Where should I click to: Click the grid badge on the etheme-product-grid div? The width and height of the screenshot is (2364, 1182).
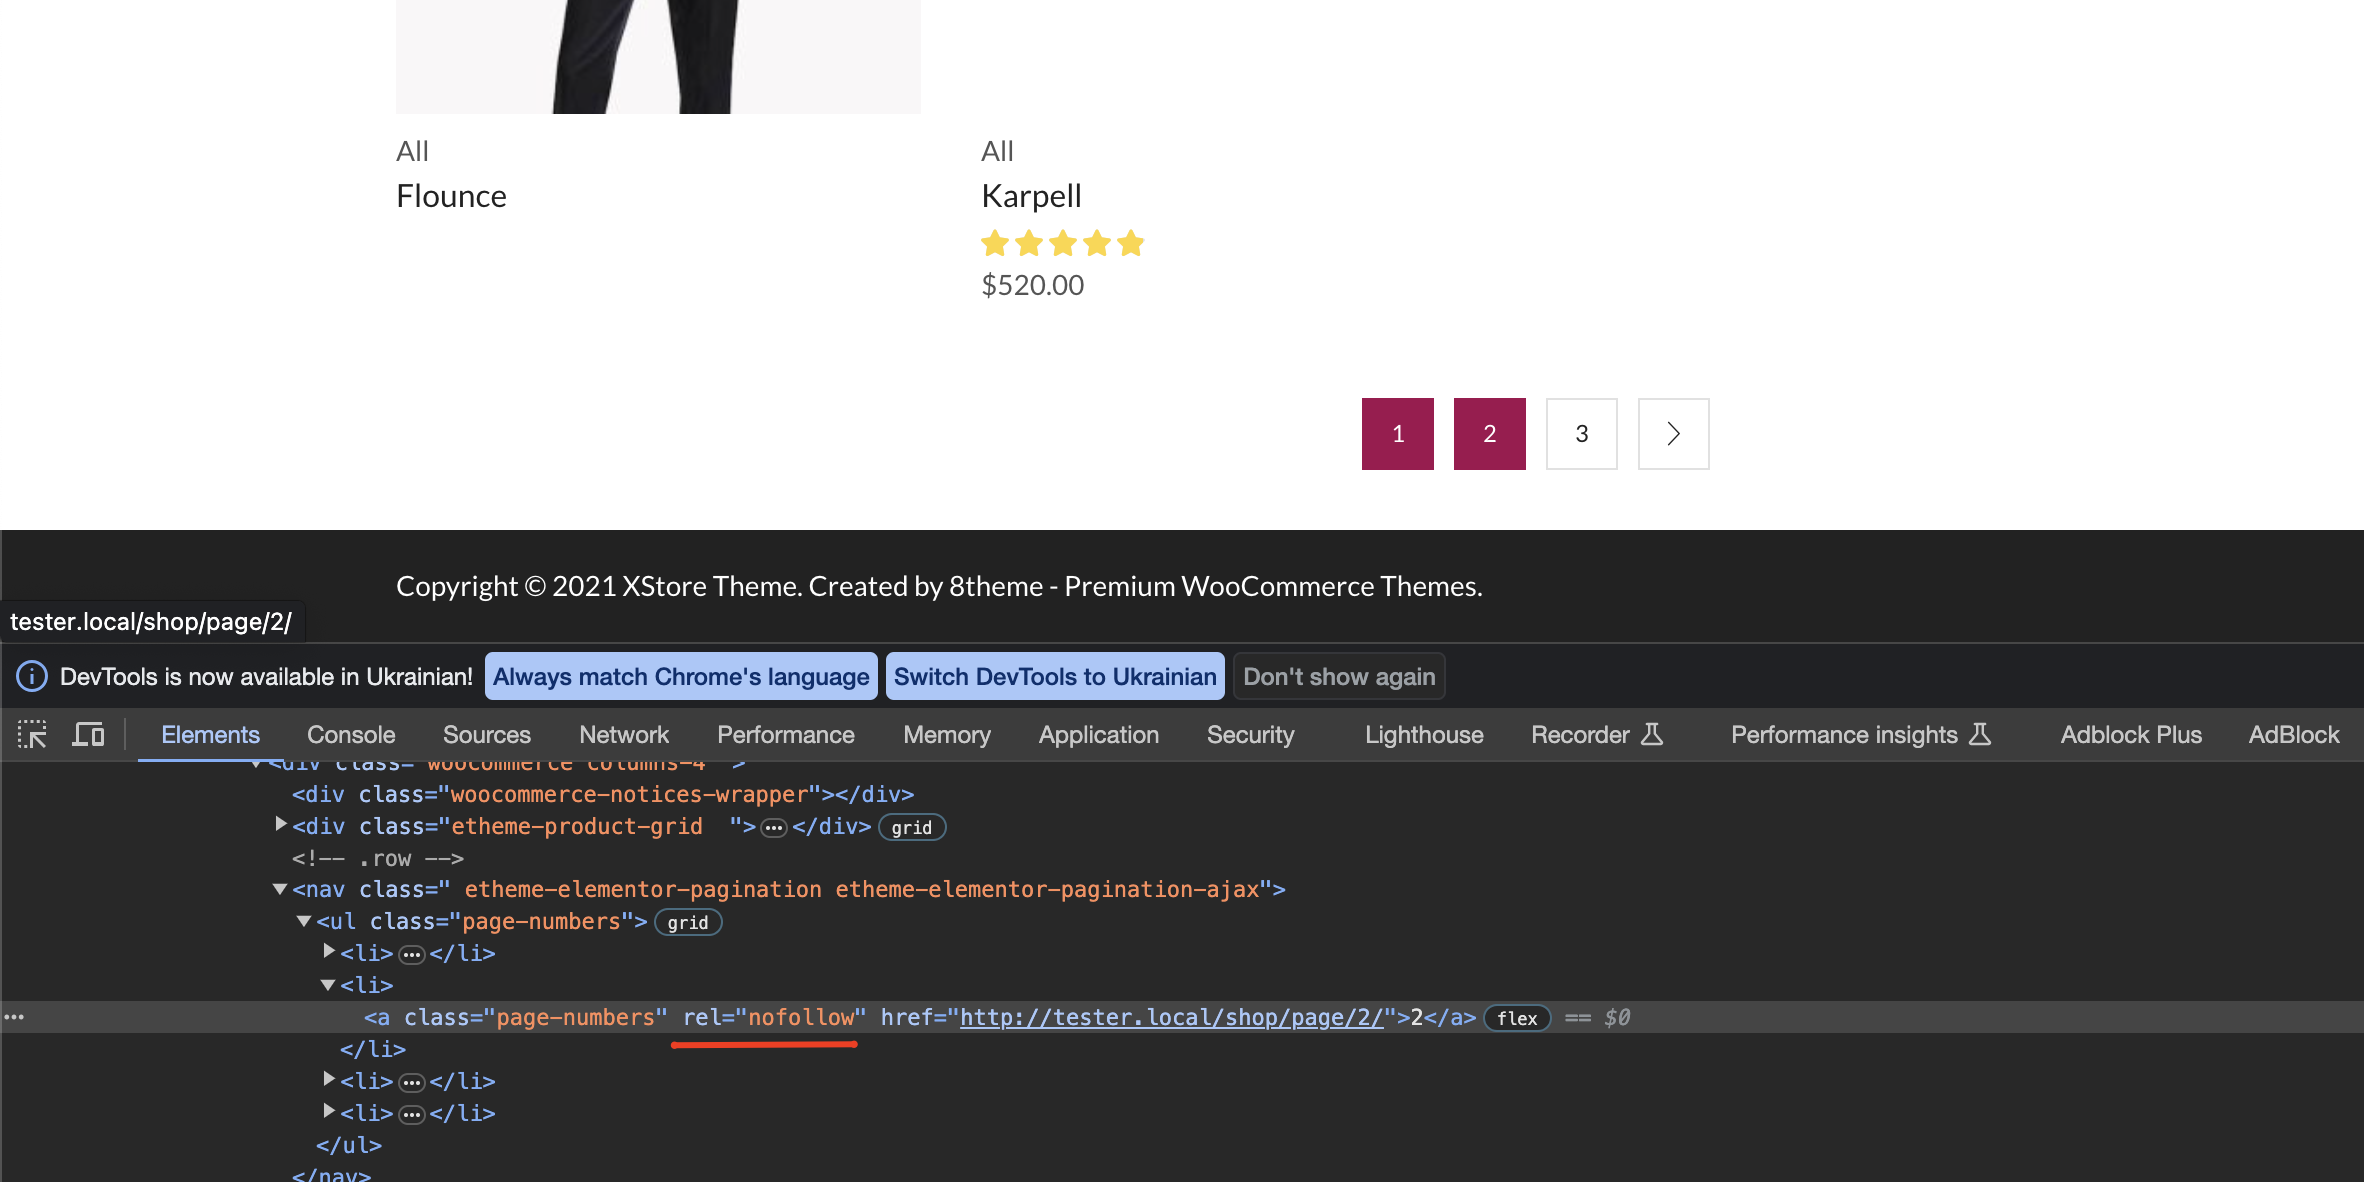[911, 828]
